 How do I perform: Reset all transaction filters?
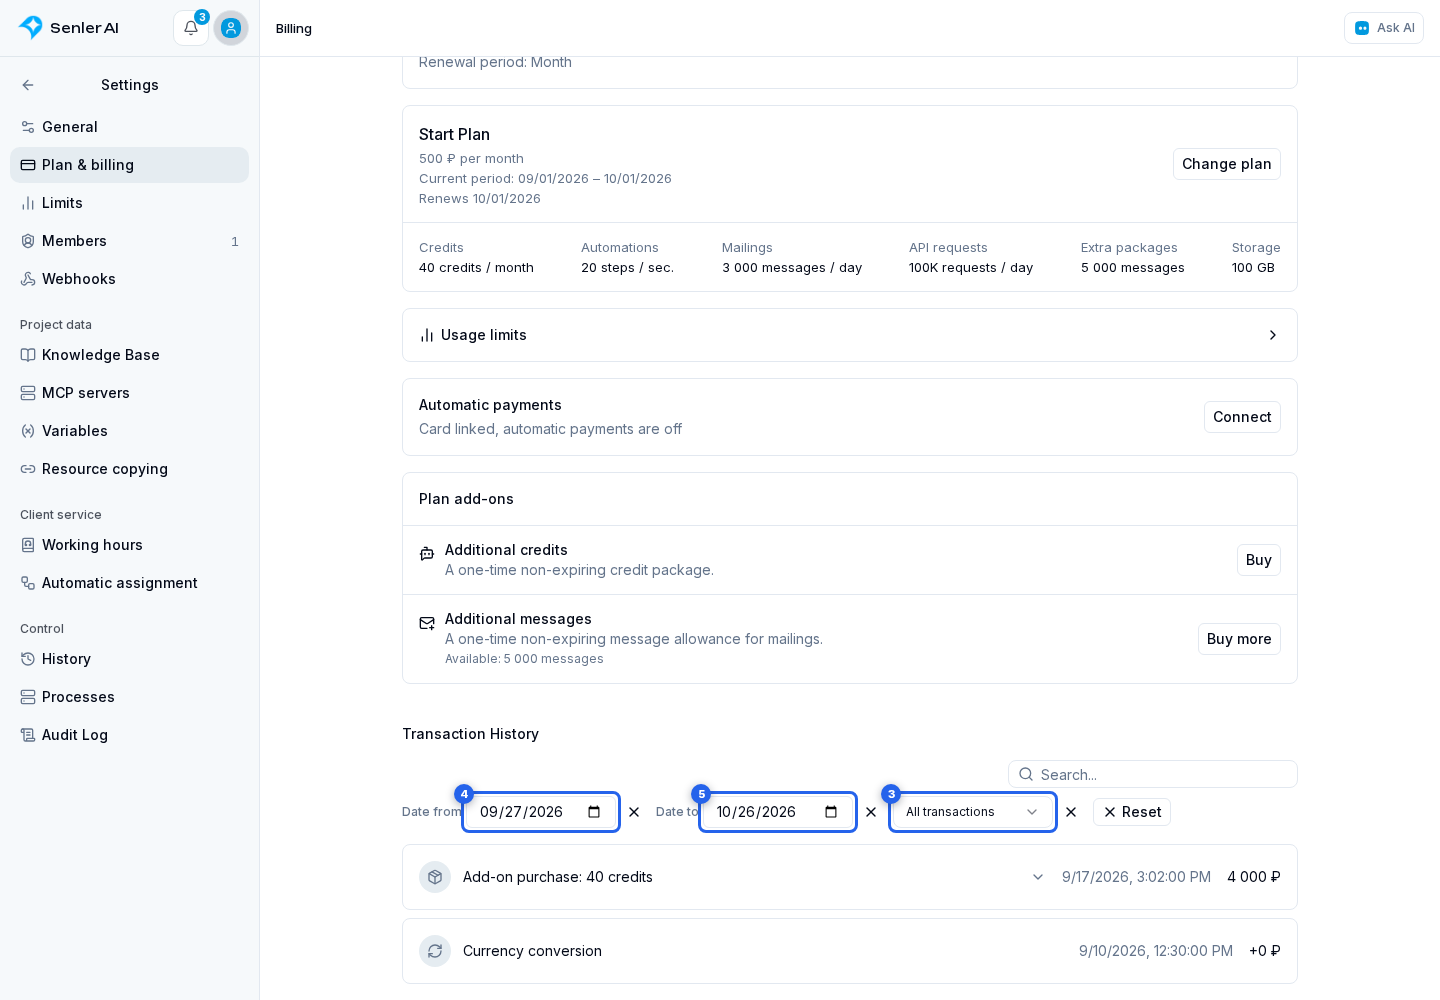click(x=1132, y=812)
